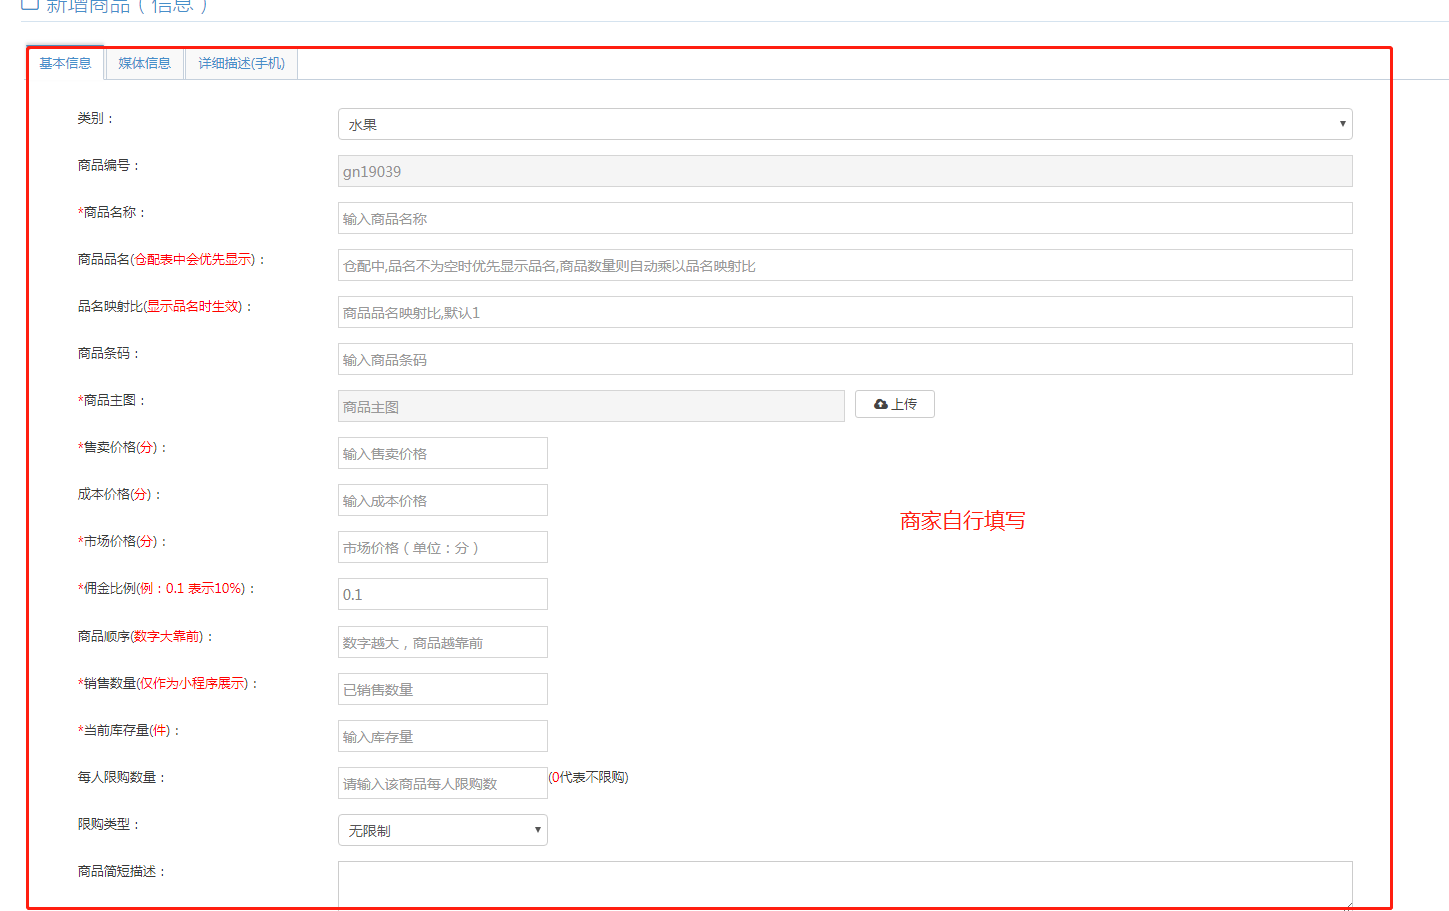This screenshot has height=911, width=1449.
Task: Click the 品名映射比 input field
Action: pyautogui.click(x=845, y=312)
